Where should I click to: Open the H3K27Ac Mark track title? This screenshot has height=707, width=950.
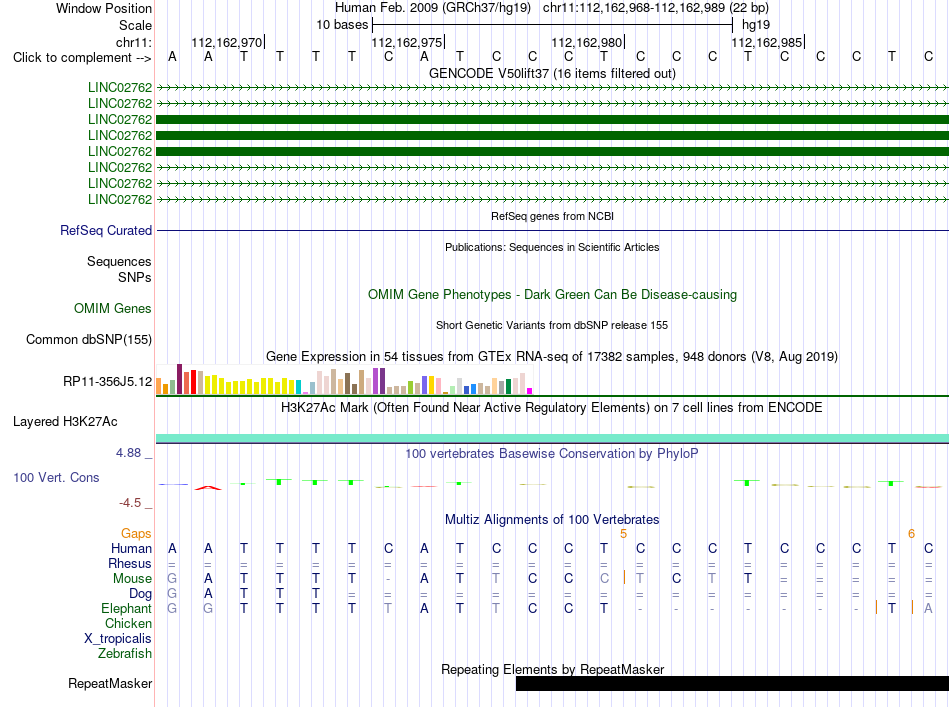[552, 407]
